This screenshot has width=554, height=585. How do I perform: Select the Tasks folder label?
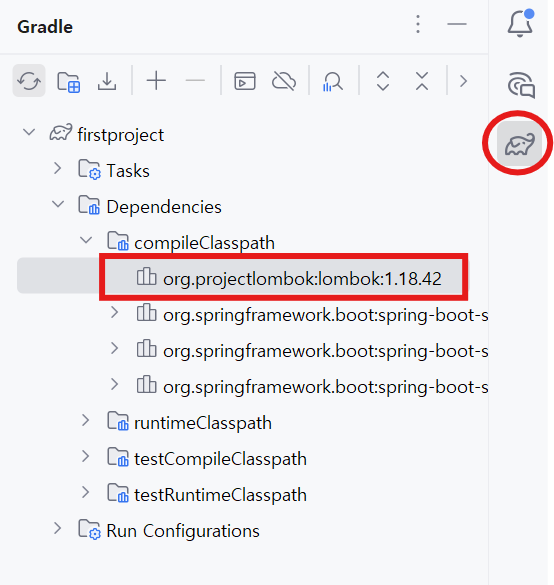point(128,171)
